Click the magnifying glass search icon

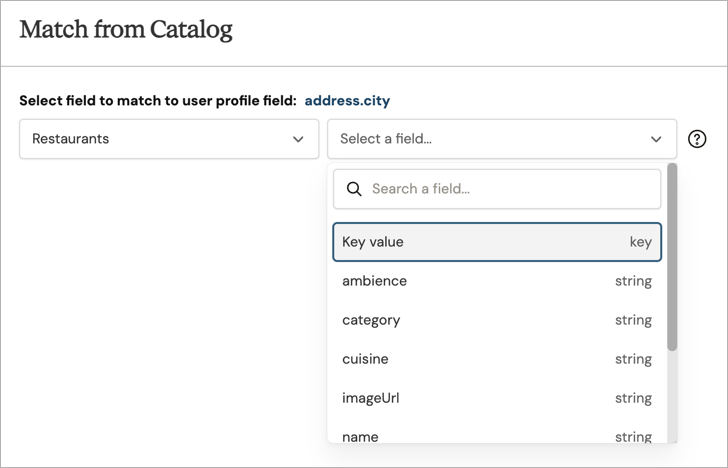(x=354, y=189)
